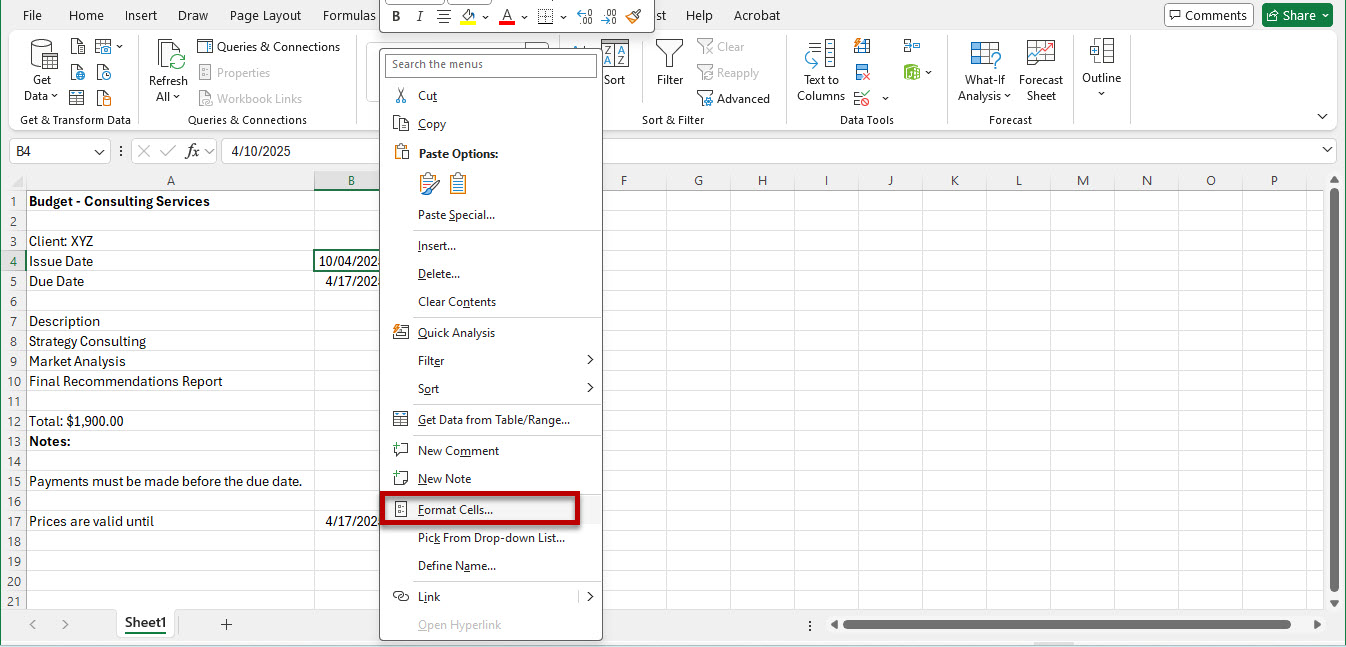Click the From Web icon

(x=78, y=72)
